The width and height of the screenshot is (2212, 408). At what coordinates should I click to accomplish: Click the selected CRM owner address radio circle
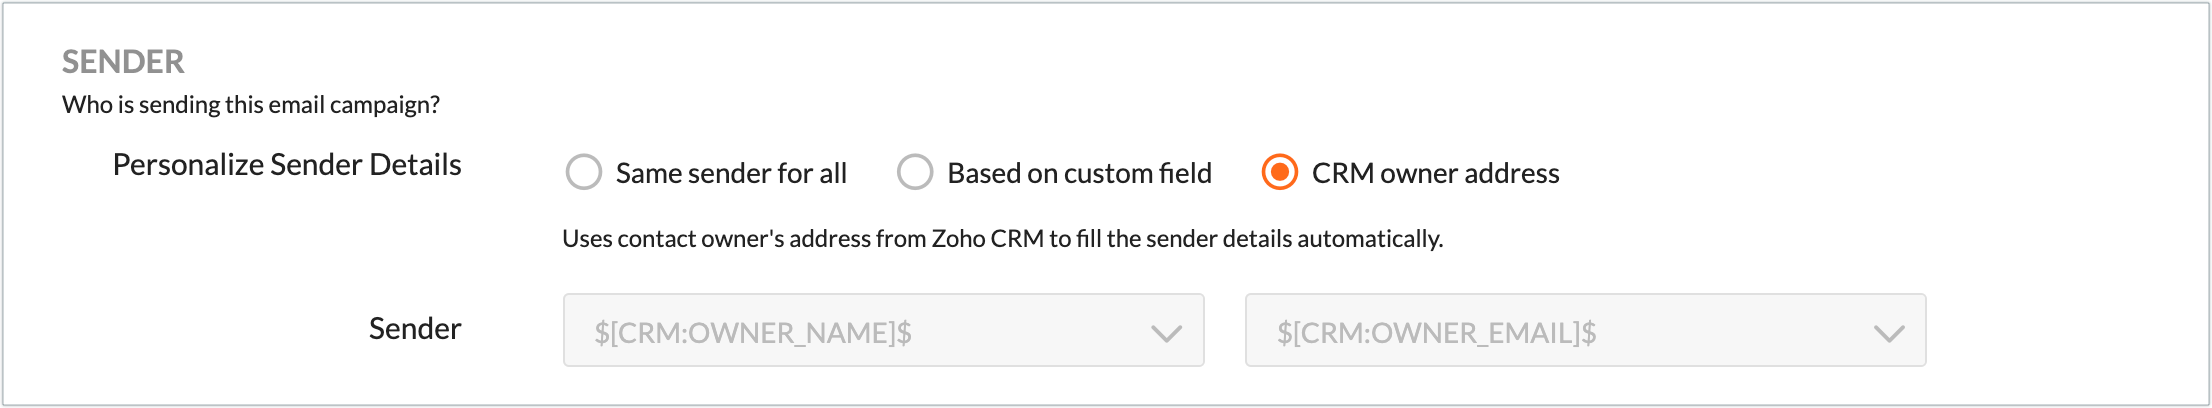[x=1279, y=172]
